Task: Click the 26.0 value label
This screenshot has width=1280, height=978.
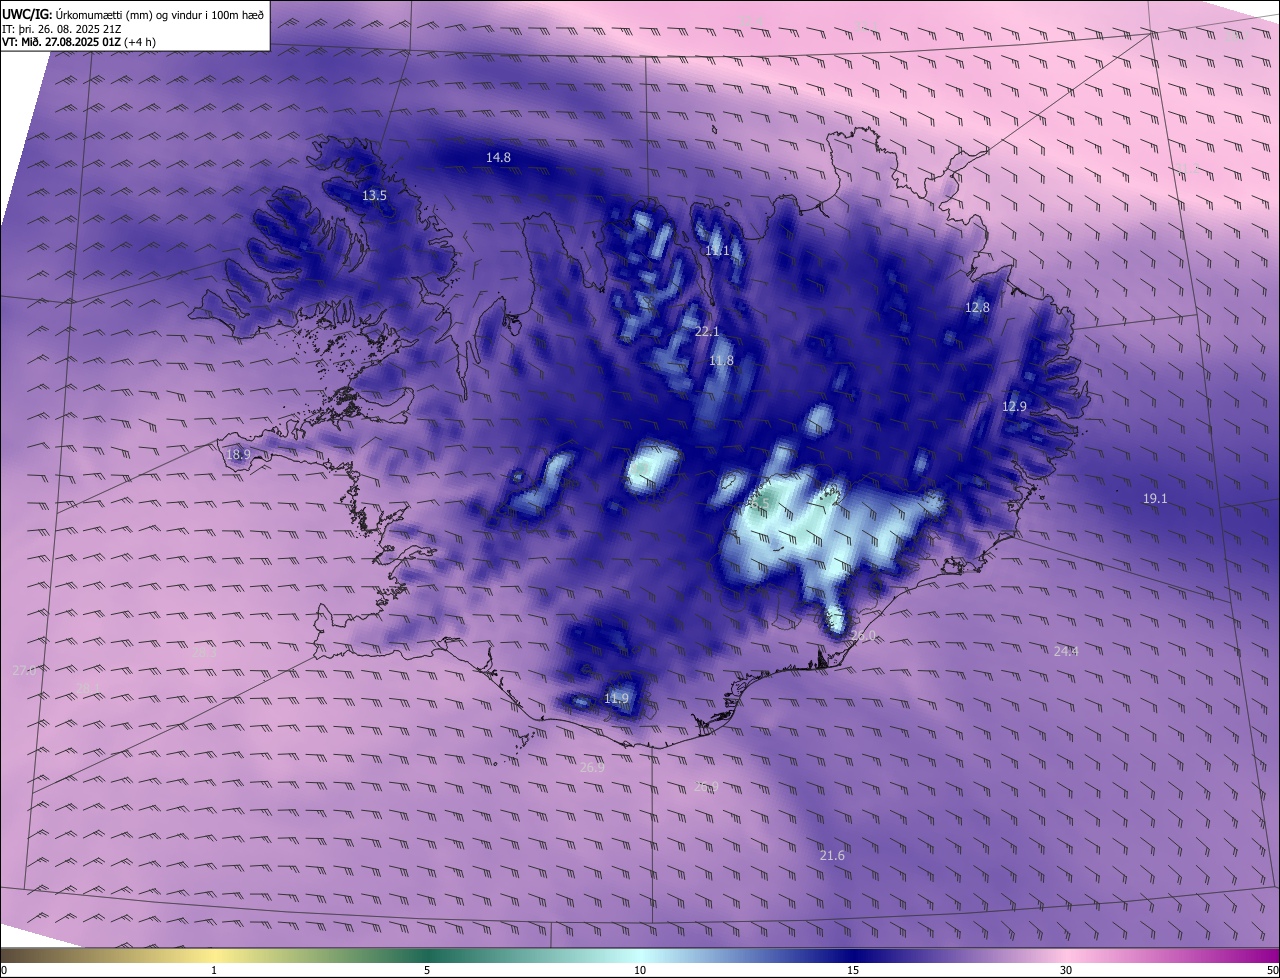Action: [x=863, y=636]
